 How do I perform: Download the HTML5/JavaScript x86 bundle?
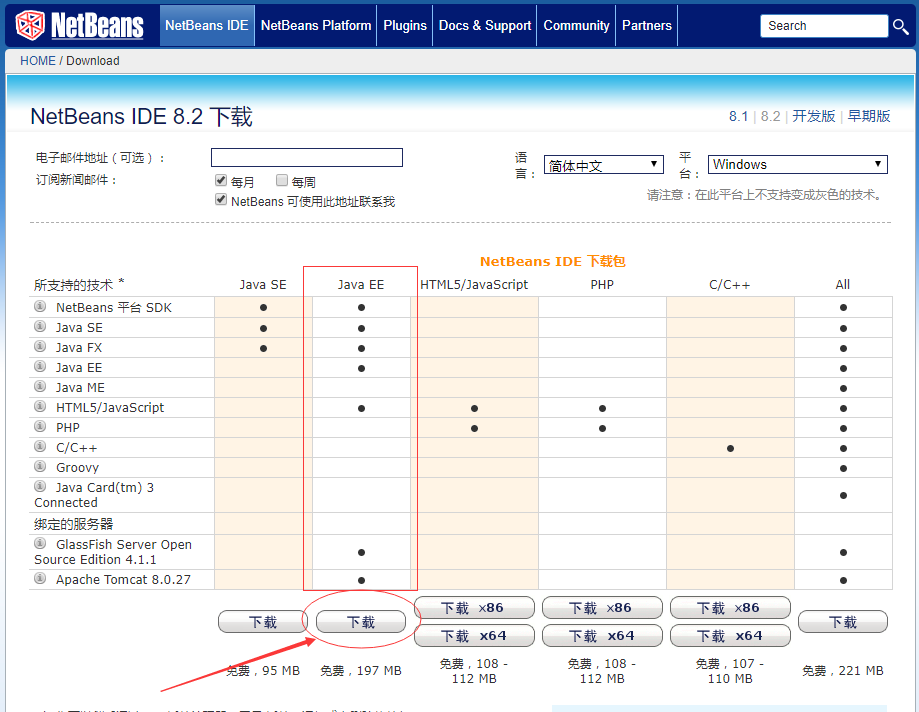474,608
